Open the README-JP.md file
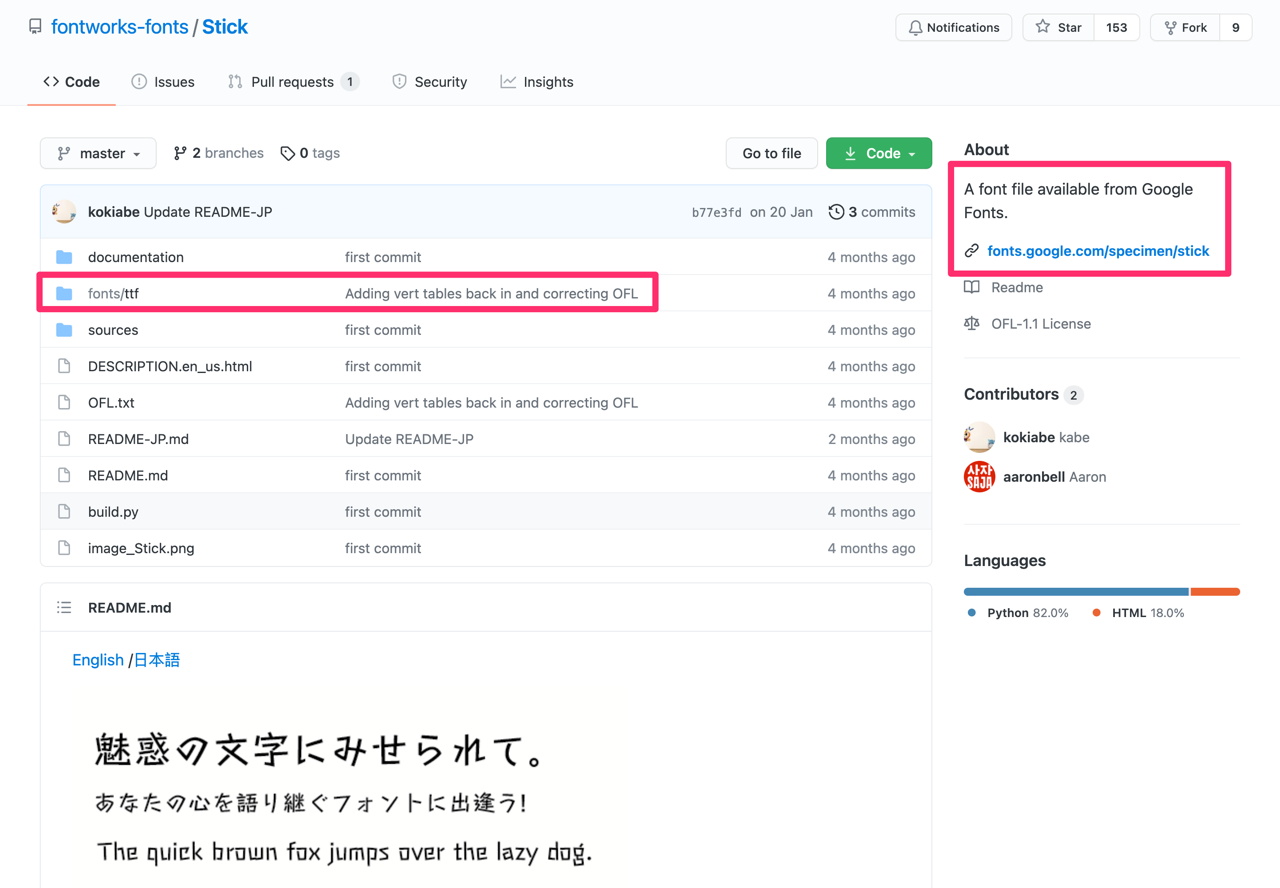1280x888 pixels. pos(138,439)
